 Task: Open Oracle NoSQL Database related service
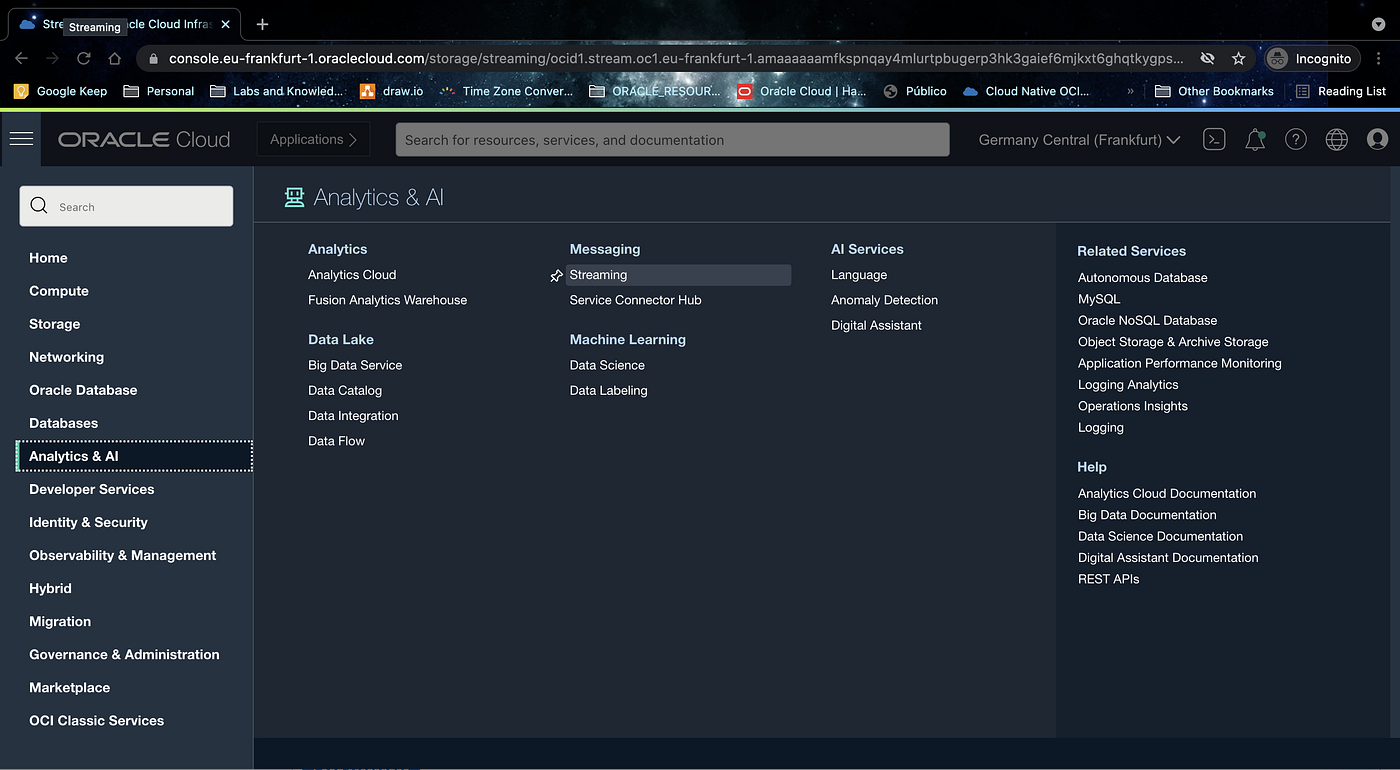point(1147,321)
